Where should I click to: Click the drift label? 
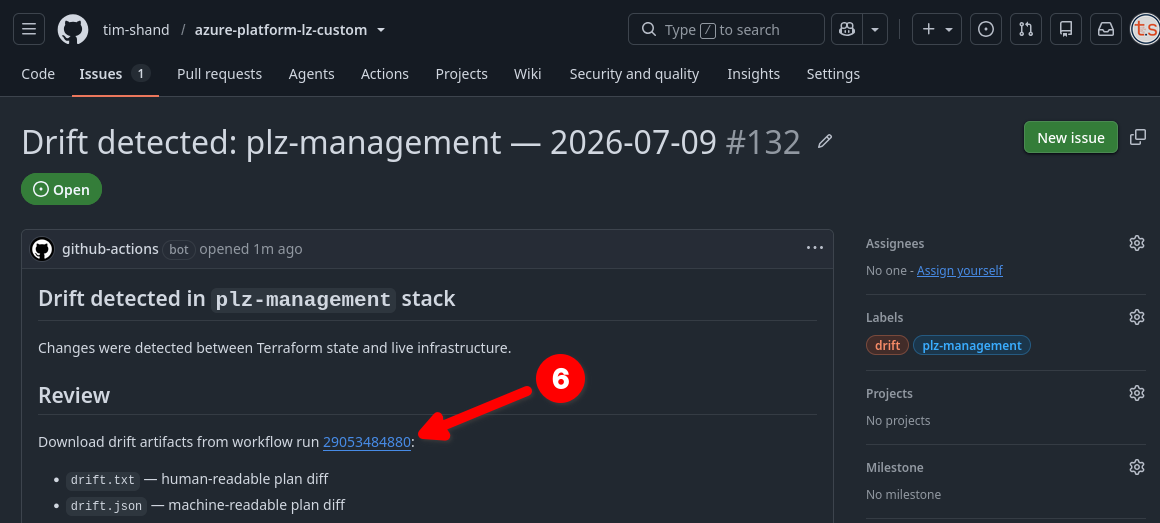click(x=887, y=345)
